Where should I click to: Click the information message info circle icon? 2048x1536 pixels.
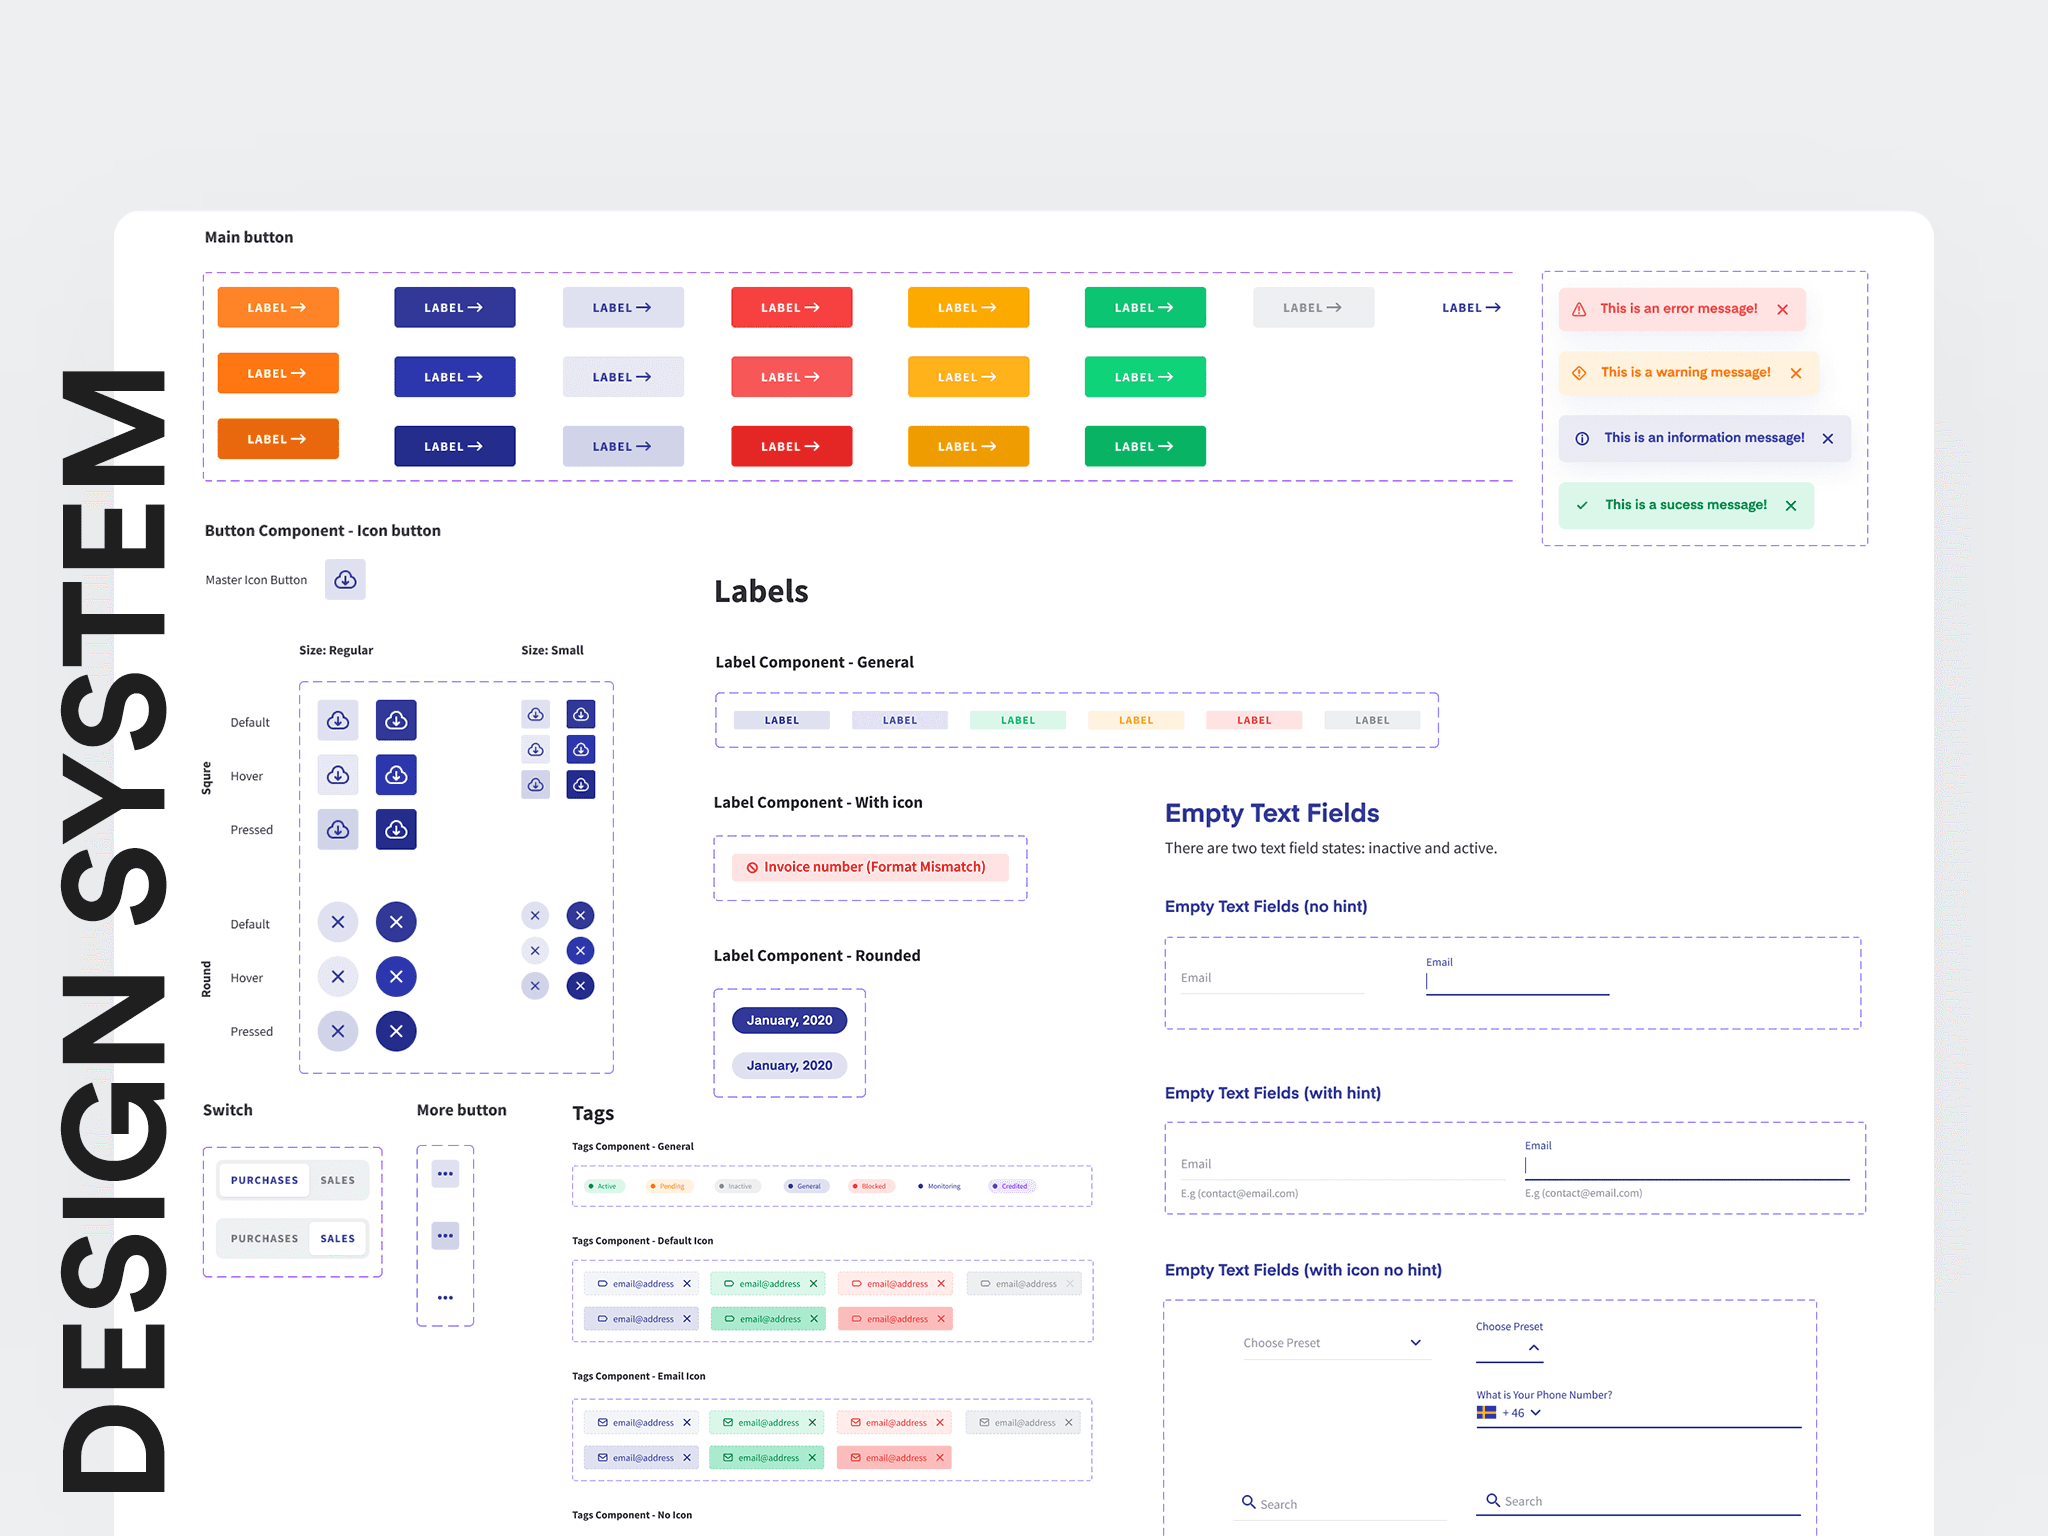pos(1582,439)
